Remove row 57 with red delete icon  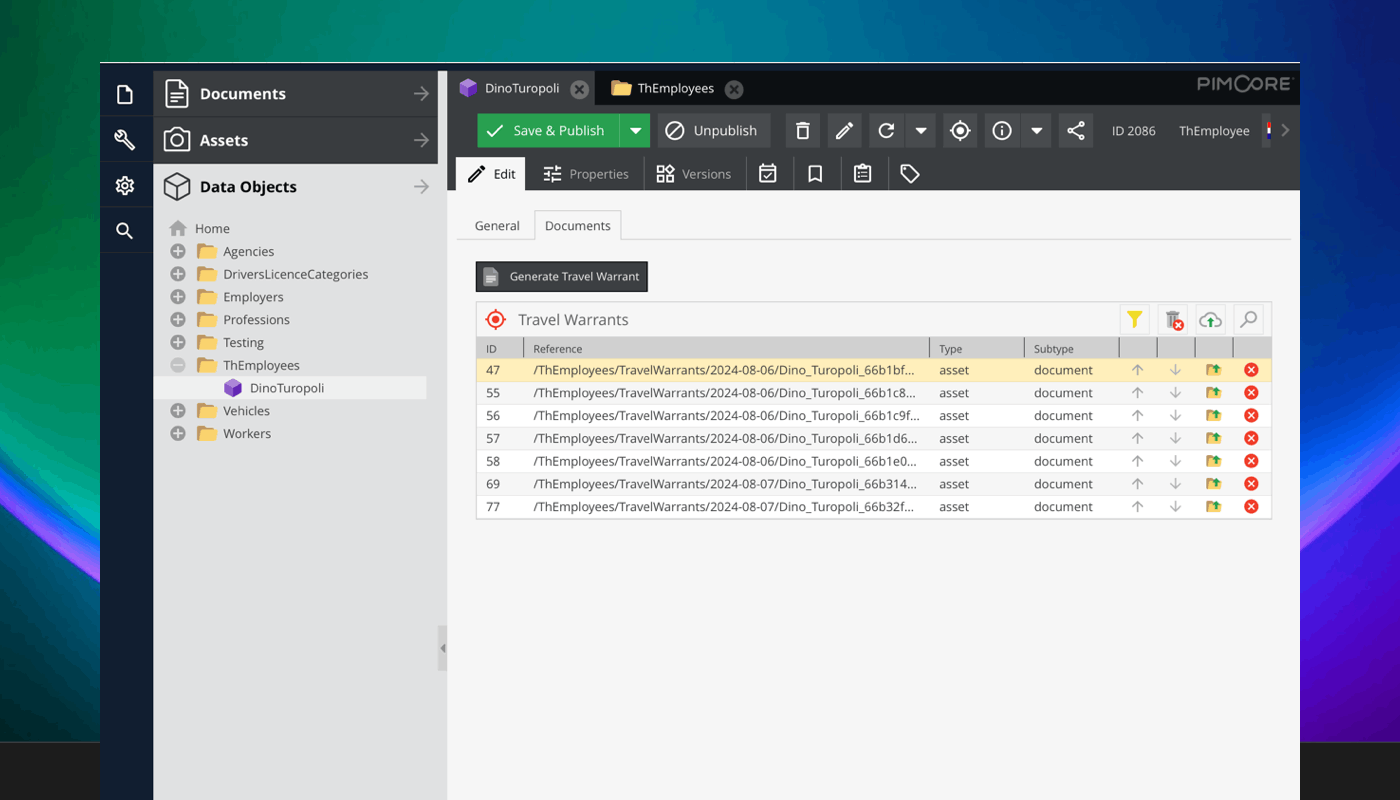tap(1251, 439)
